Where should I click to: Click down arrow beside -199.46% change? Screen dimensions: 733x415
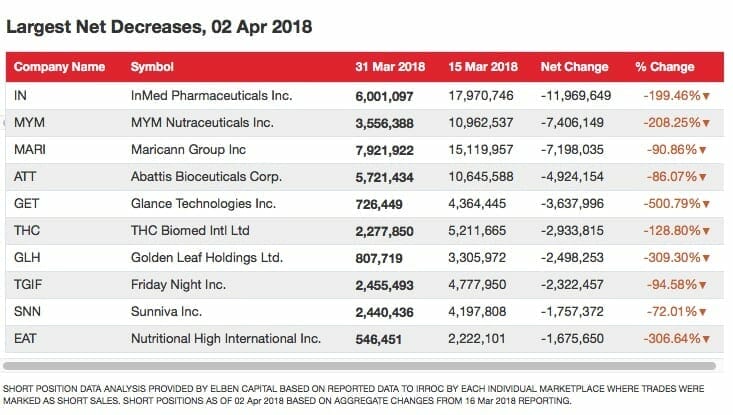706,96
